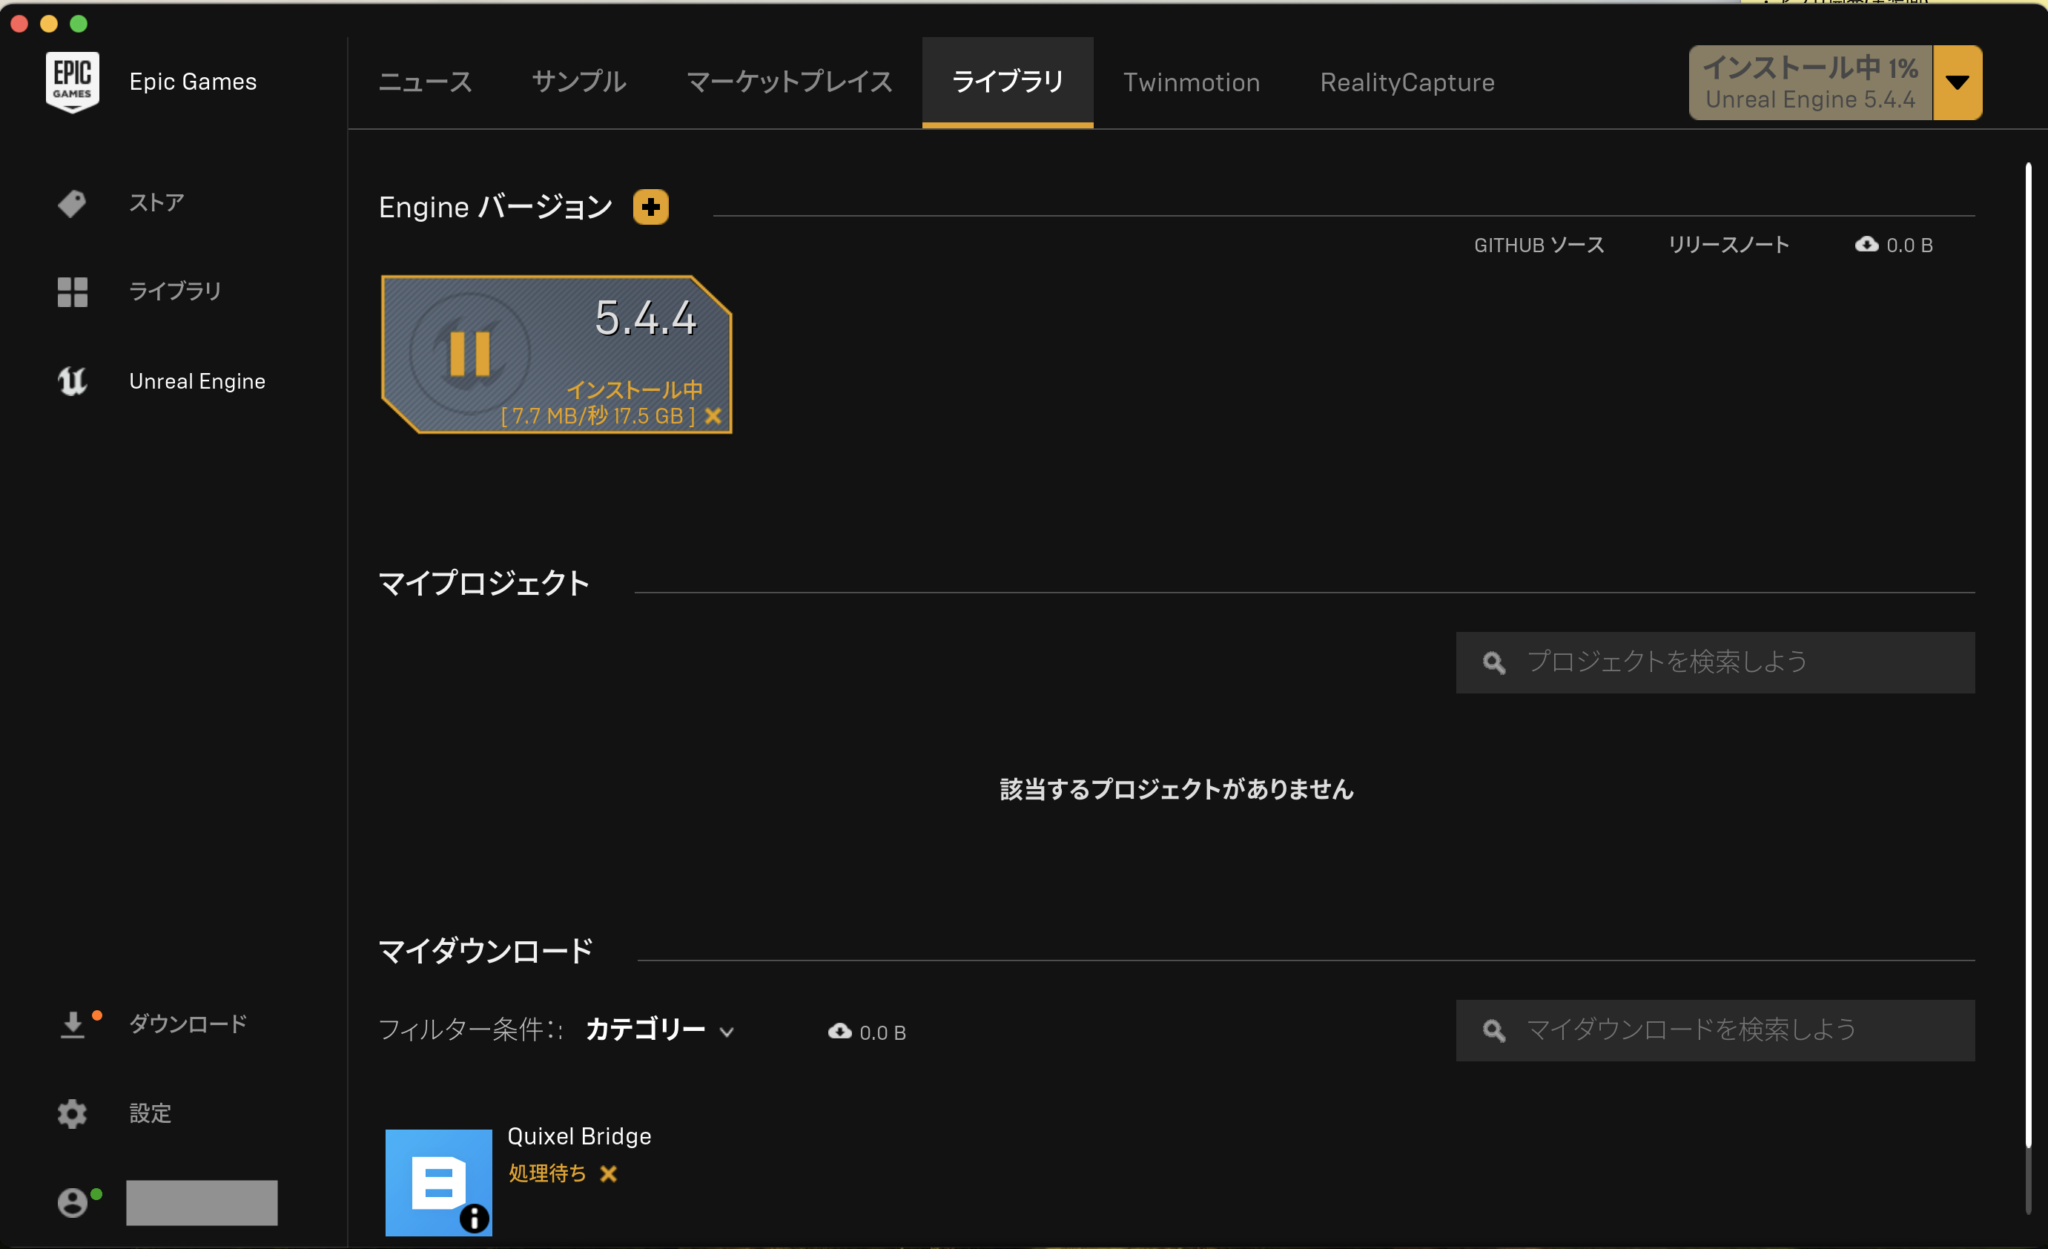This screenshot has width=2048, height=1249.
Task: Open the GITHUB ソース link
Action: (1537, 243)
